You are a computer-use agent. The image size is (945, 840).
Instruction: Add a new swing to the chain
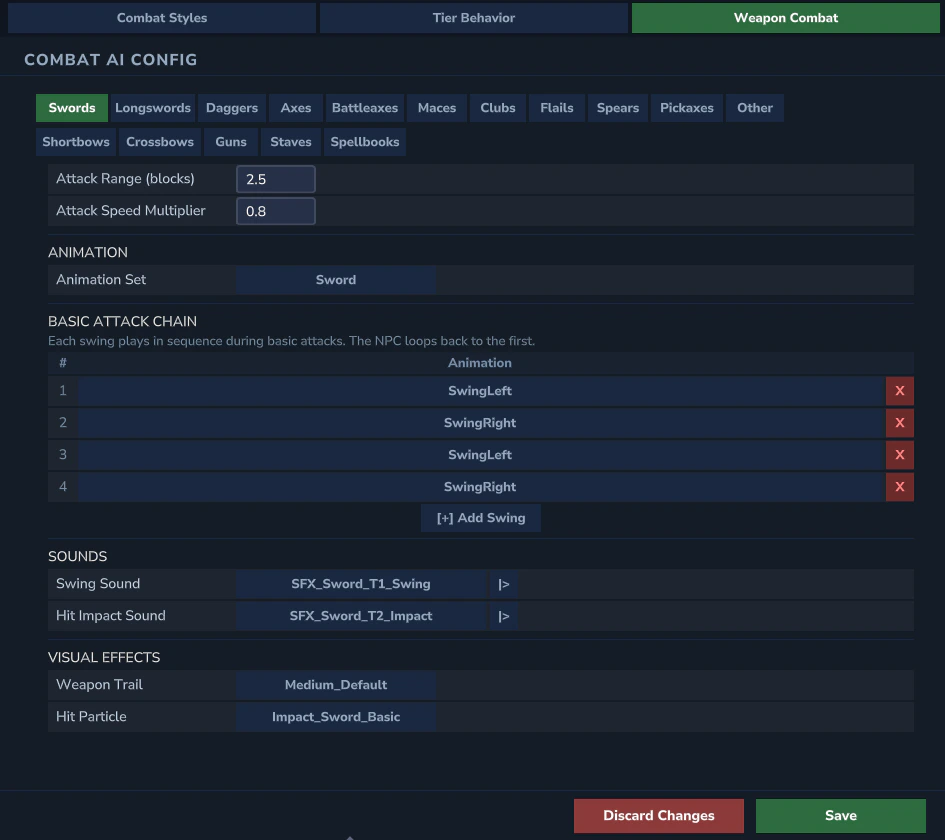click(480, 517)
